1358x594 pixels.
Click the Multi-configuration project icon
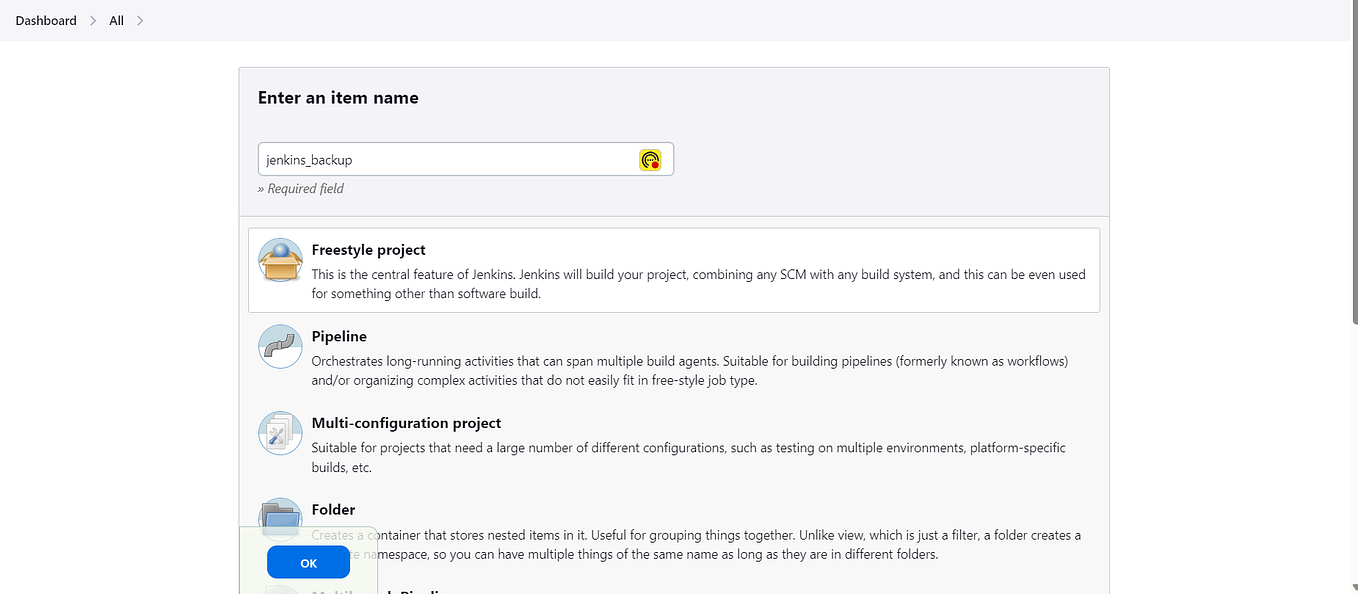pyautogui.click(x=280, y=433)
